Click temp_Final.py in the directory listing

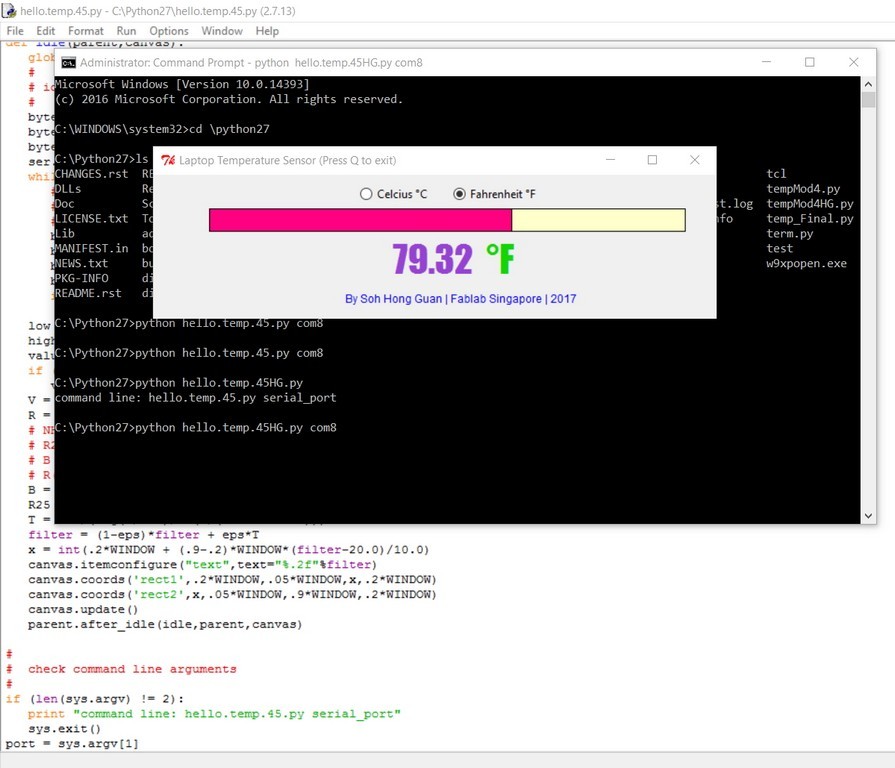click(x=809, y=219)
